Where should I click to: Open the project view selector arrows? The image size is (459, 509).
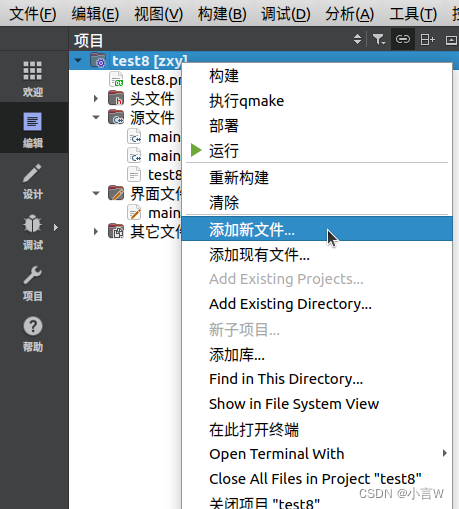357,39
